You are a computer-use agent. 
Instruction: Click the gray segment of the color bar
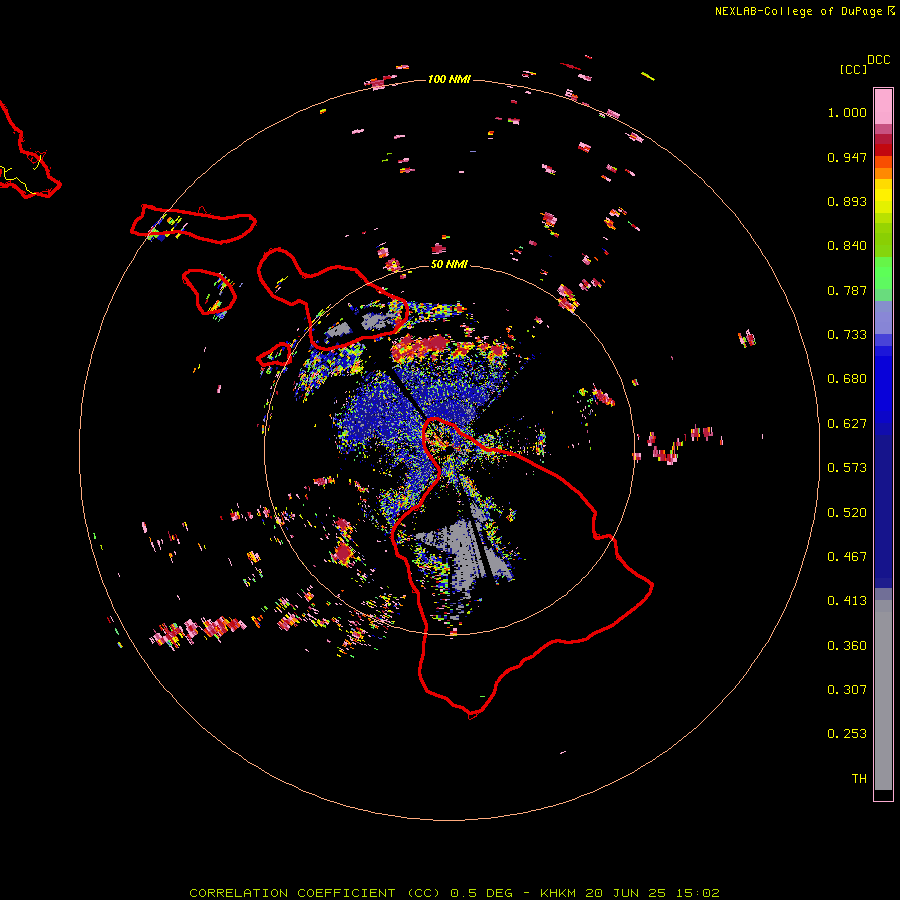pos(883,695)
